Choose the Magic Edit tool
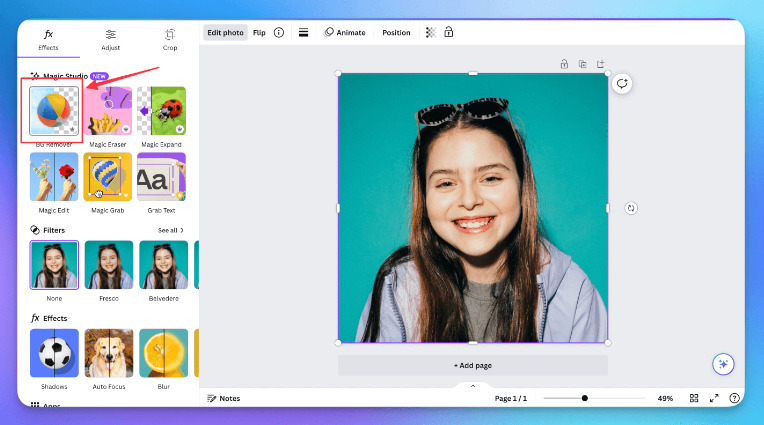764x425 pixels. [54, 177]
